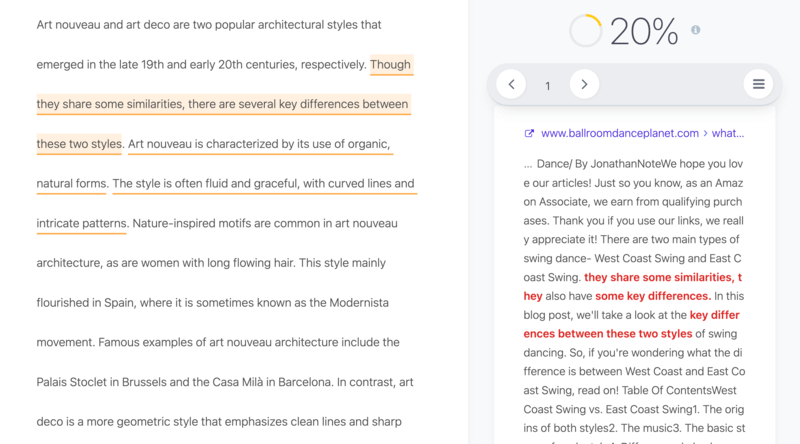Click underlined text 'natural forms.'
Screen dimensions: 800x444
coord(71,184)
